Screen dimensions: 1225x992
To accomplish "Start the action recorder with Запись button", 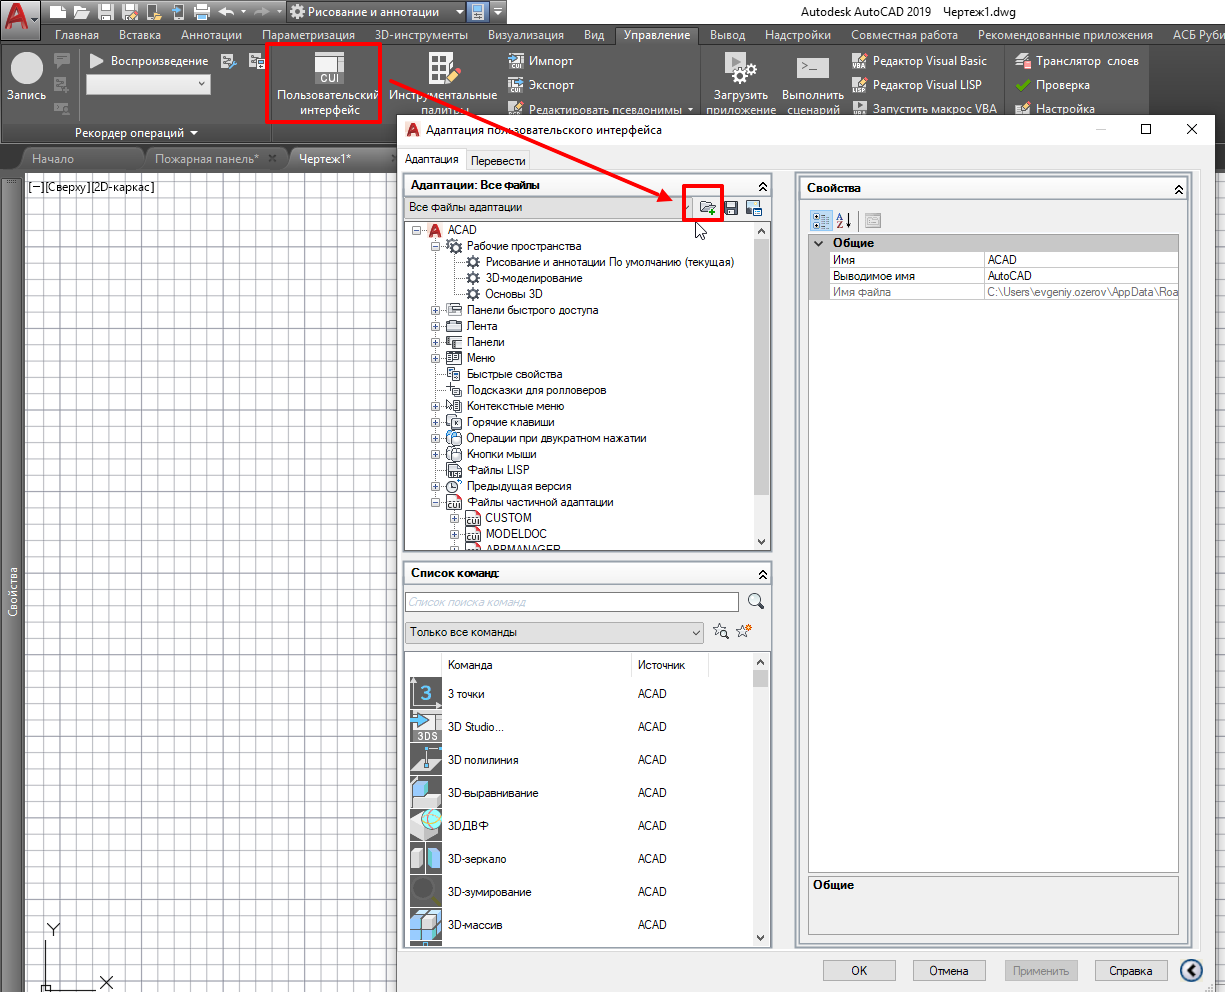I will coord(27,77).
